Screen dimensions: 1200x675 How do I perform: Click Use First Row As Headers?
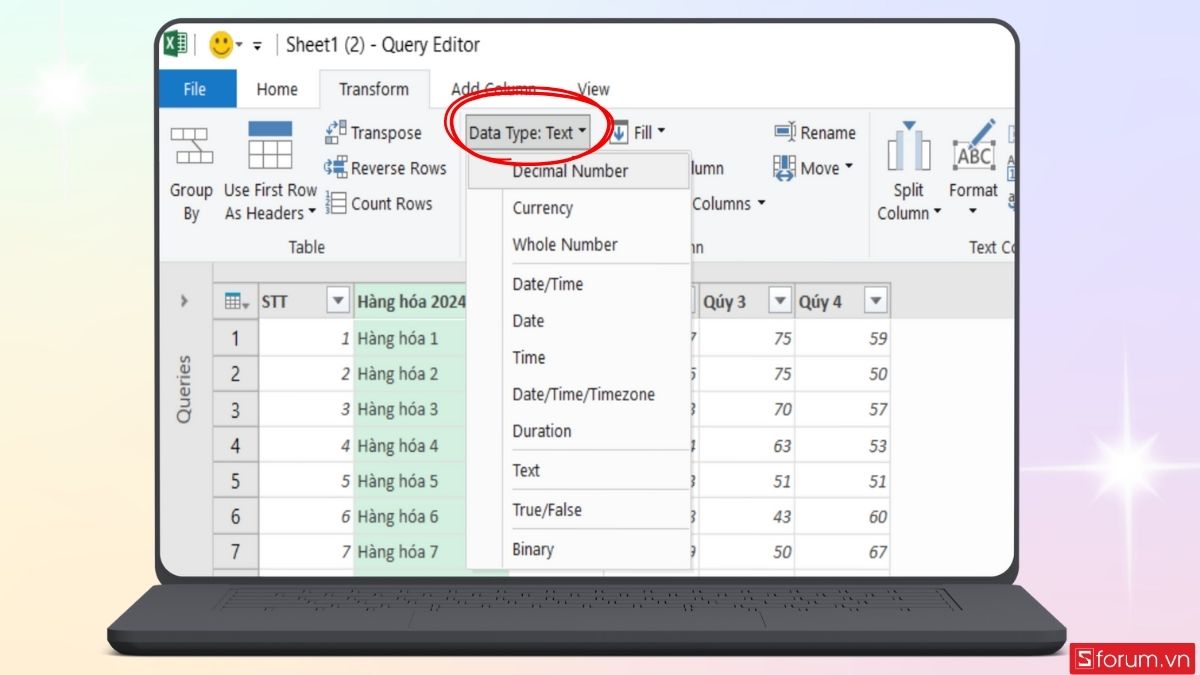[269, 172]
